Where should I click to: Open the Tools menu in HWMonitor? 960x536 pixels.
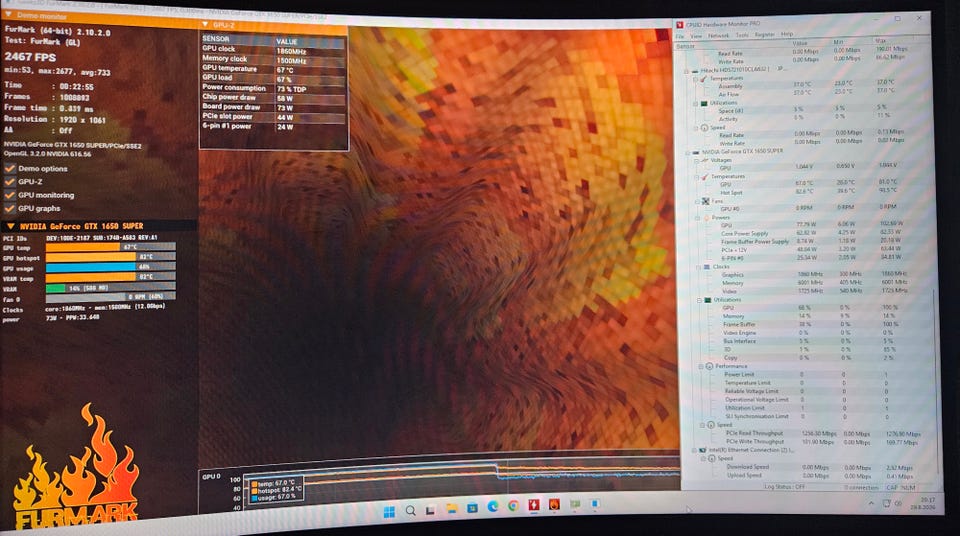point(742,35)
